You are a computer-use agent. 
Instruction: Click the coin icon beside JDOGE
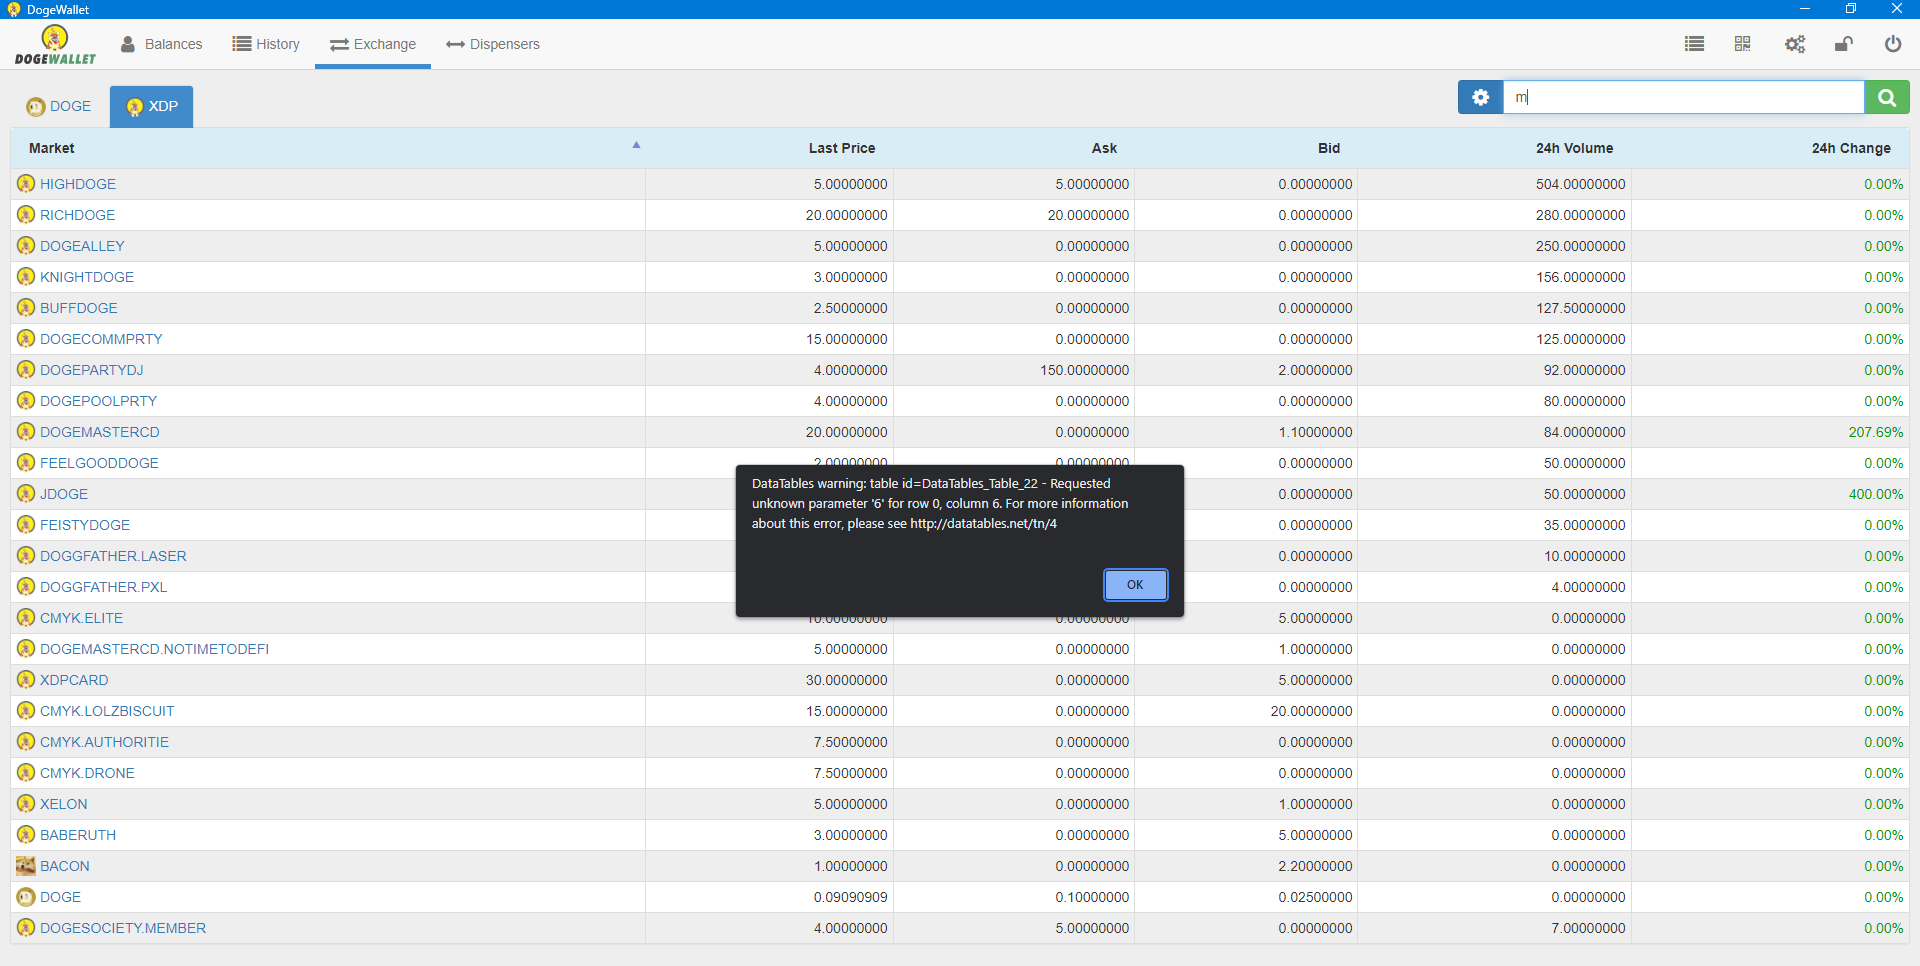[26, 494]
